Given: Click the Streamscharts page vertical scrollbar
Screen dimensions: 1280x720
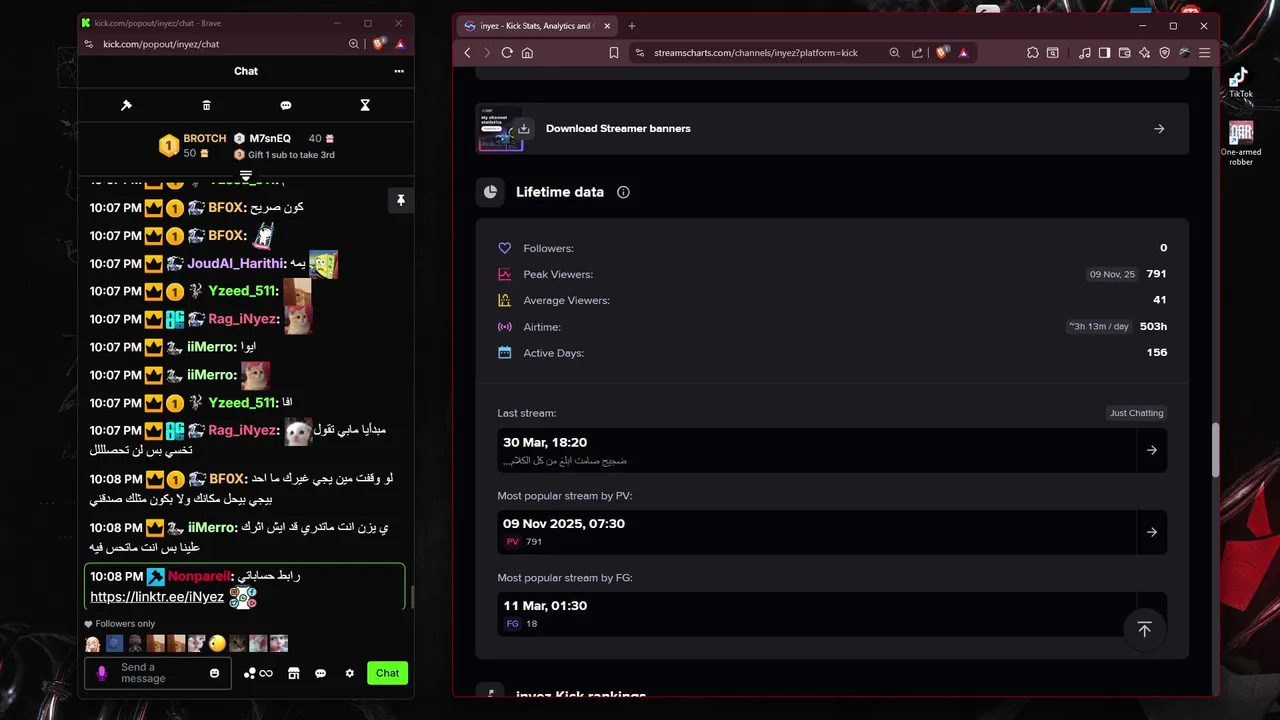Looking at the screenshot, I should pos(1215,450).
